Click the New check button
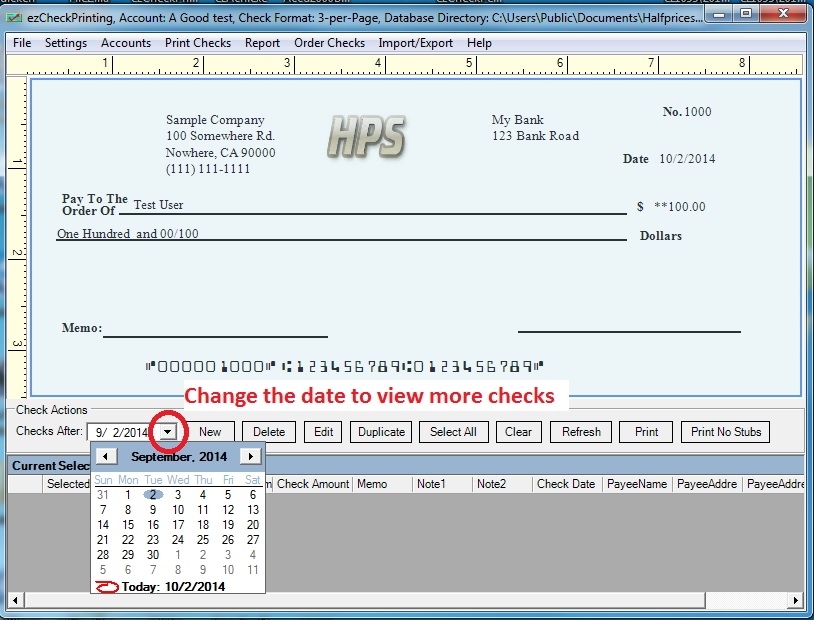This screenshot has width=814, height=620. coord(210,432)
